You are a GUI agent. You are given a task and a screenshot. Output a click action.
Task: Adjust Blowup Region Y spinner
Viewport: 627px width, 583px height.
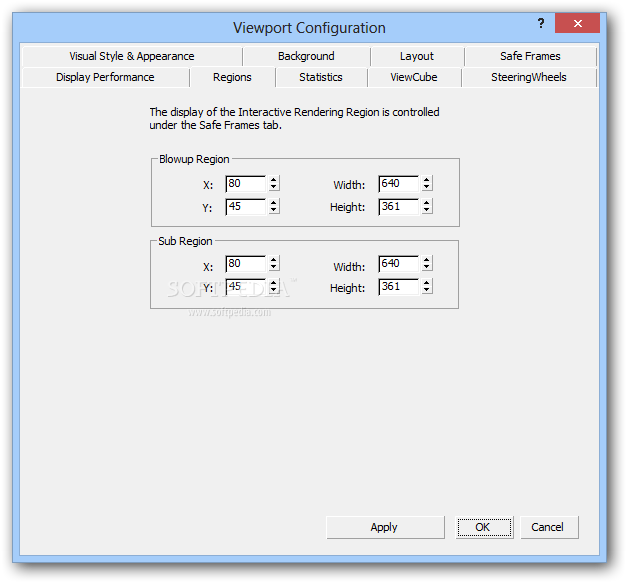(274, 206)
